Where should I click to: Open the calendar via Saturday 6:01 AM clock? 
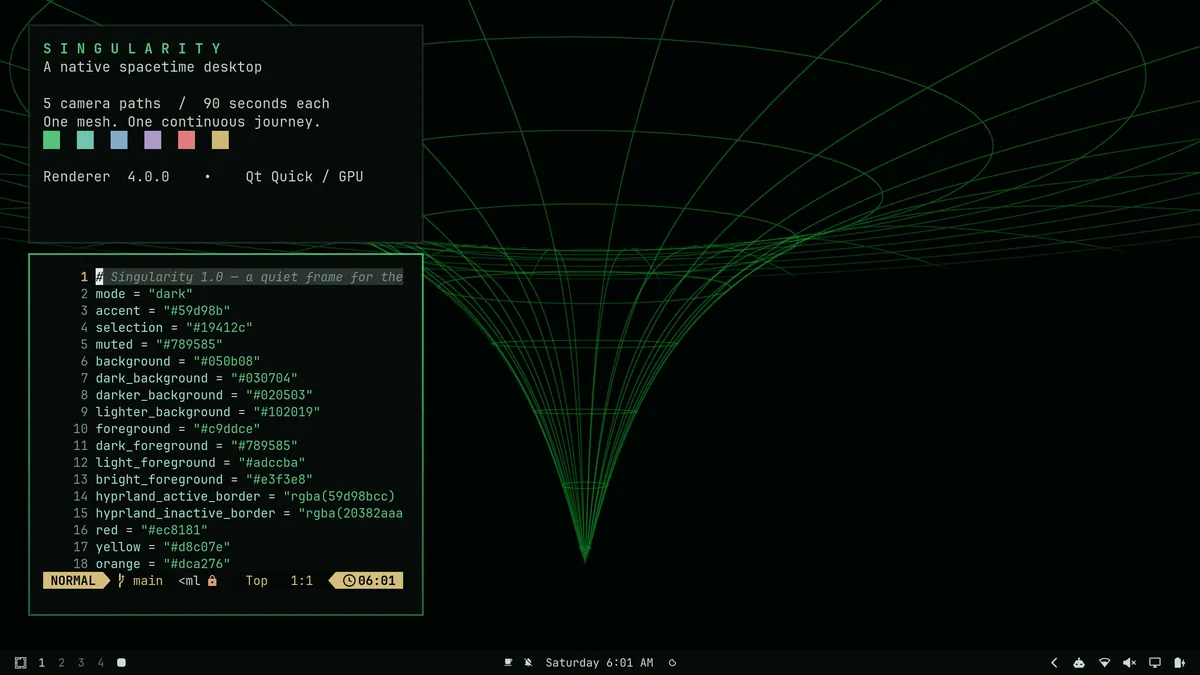tap(600, 663)
